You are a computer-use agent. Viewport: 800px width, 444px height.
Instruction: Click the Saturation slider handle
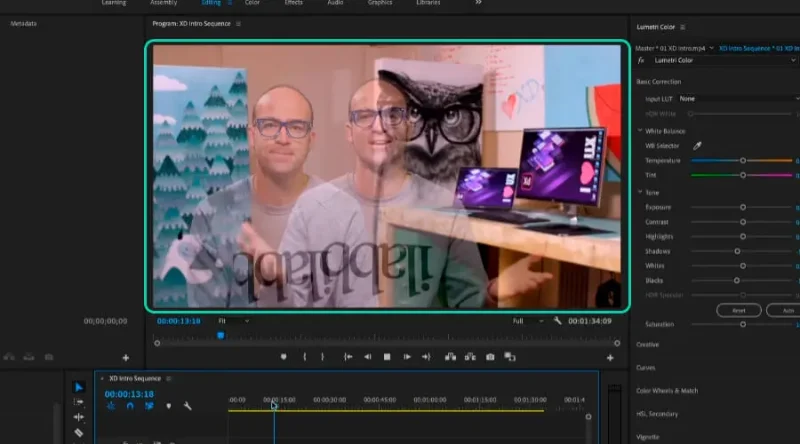click(x=743, y=325)
